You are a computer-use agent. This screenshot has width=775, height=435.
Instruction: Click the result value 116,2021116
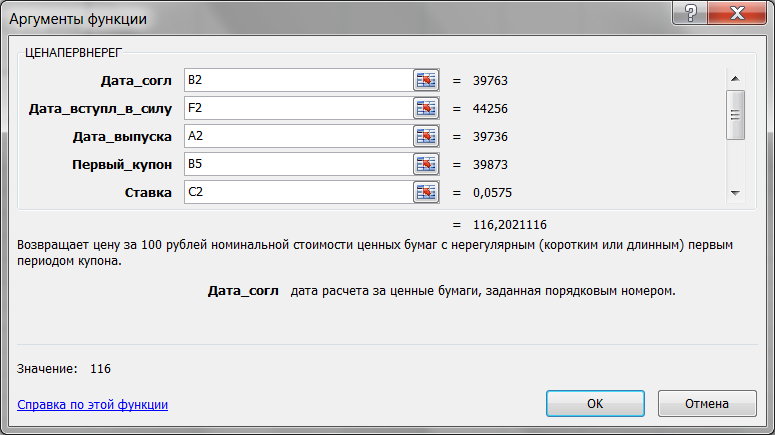point(510,225)
